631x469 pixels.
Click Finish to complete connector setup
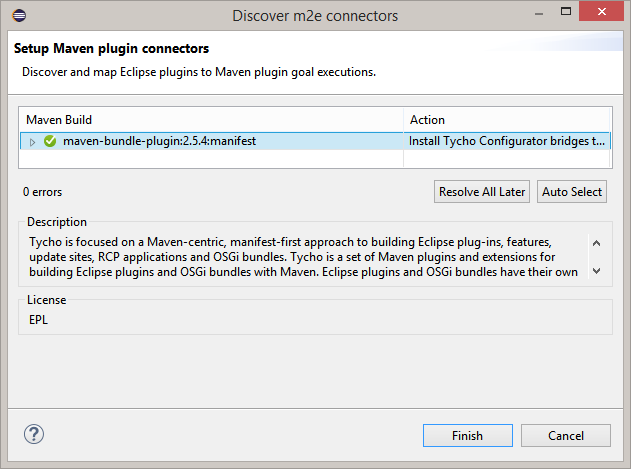click(468, 436)
